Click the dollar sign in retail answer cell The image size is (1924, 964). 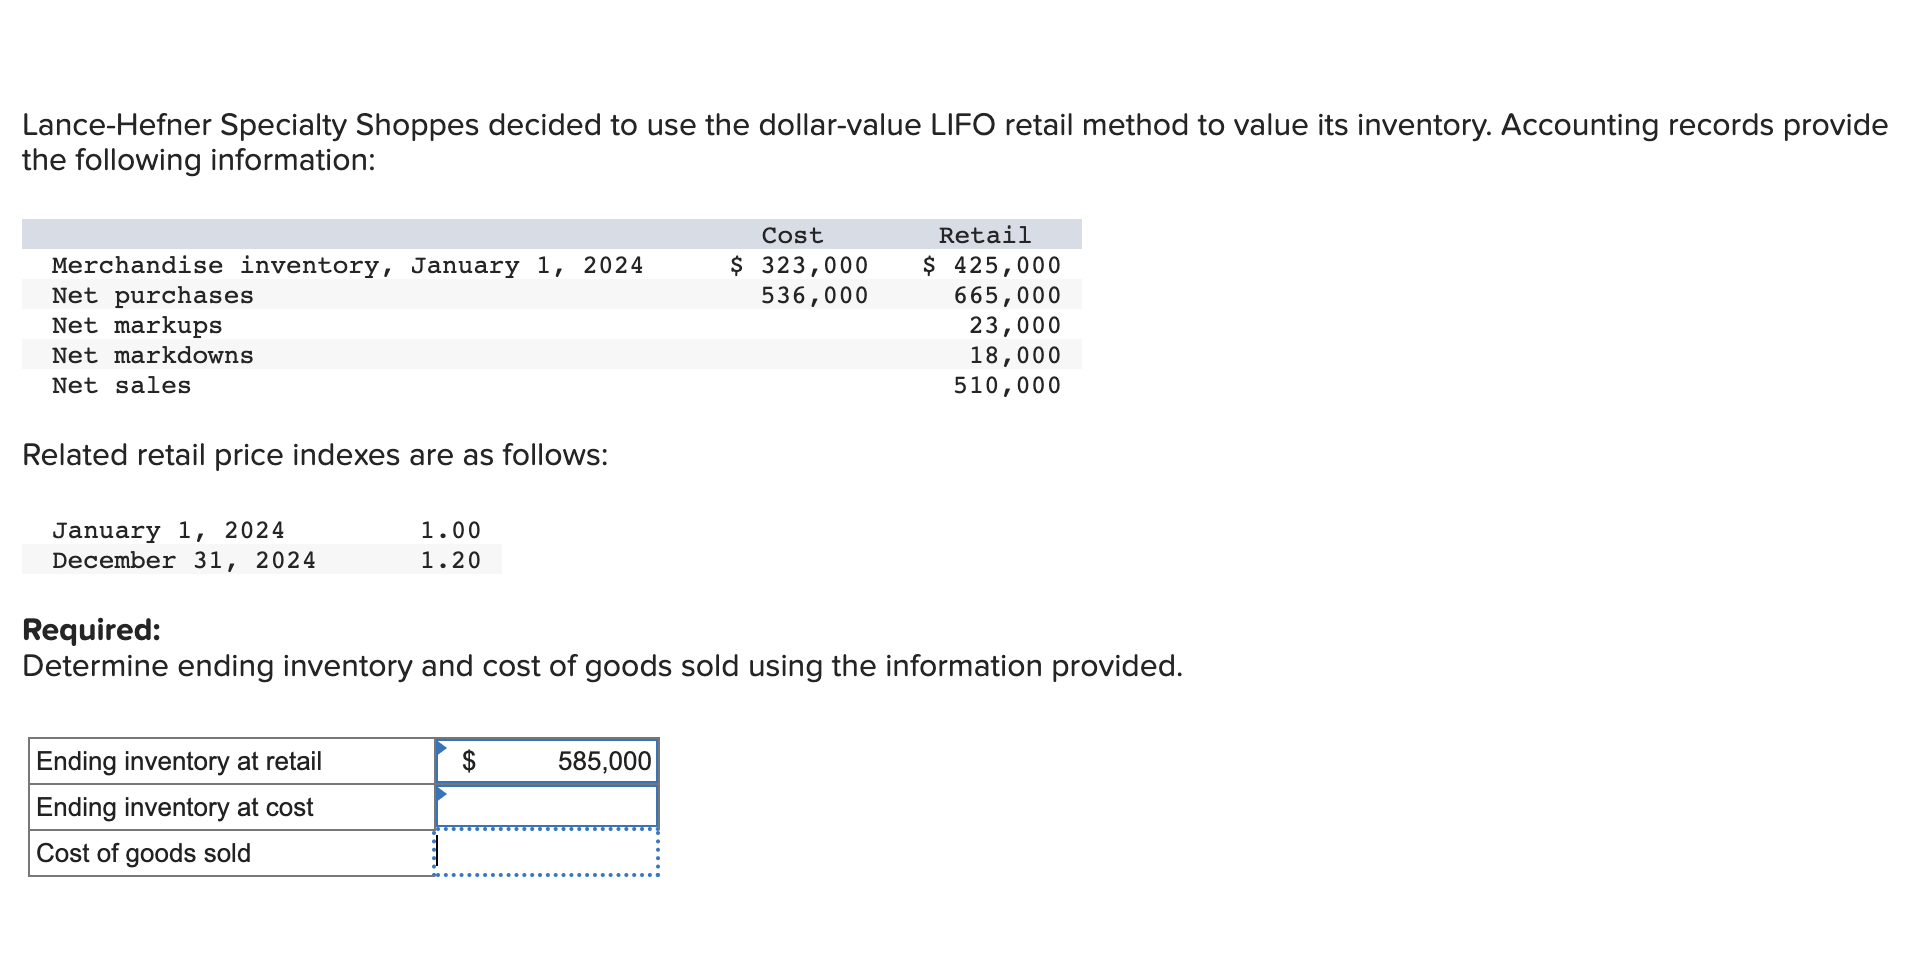point(469,762)
